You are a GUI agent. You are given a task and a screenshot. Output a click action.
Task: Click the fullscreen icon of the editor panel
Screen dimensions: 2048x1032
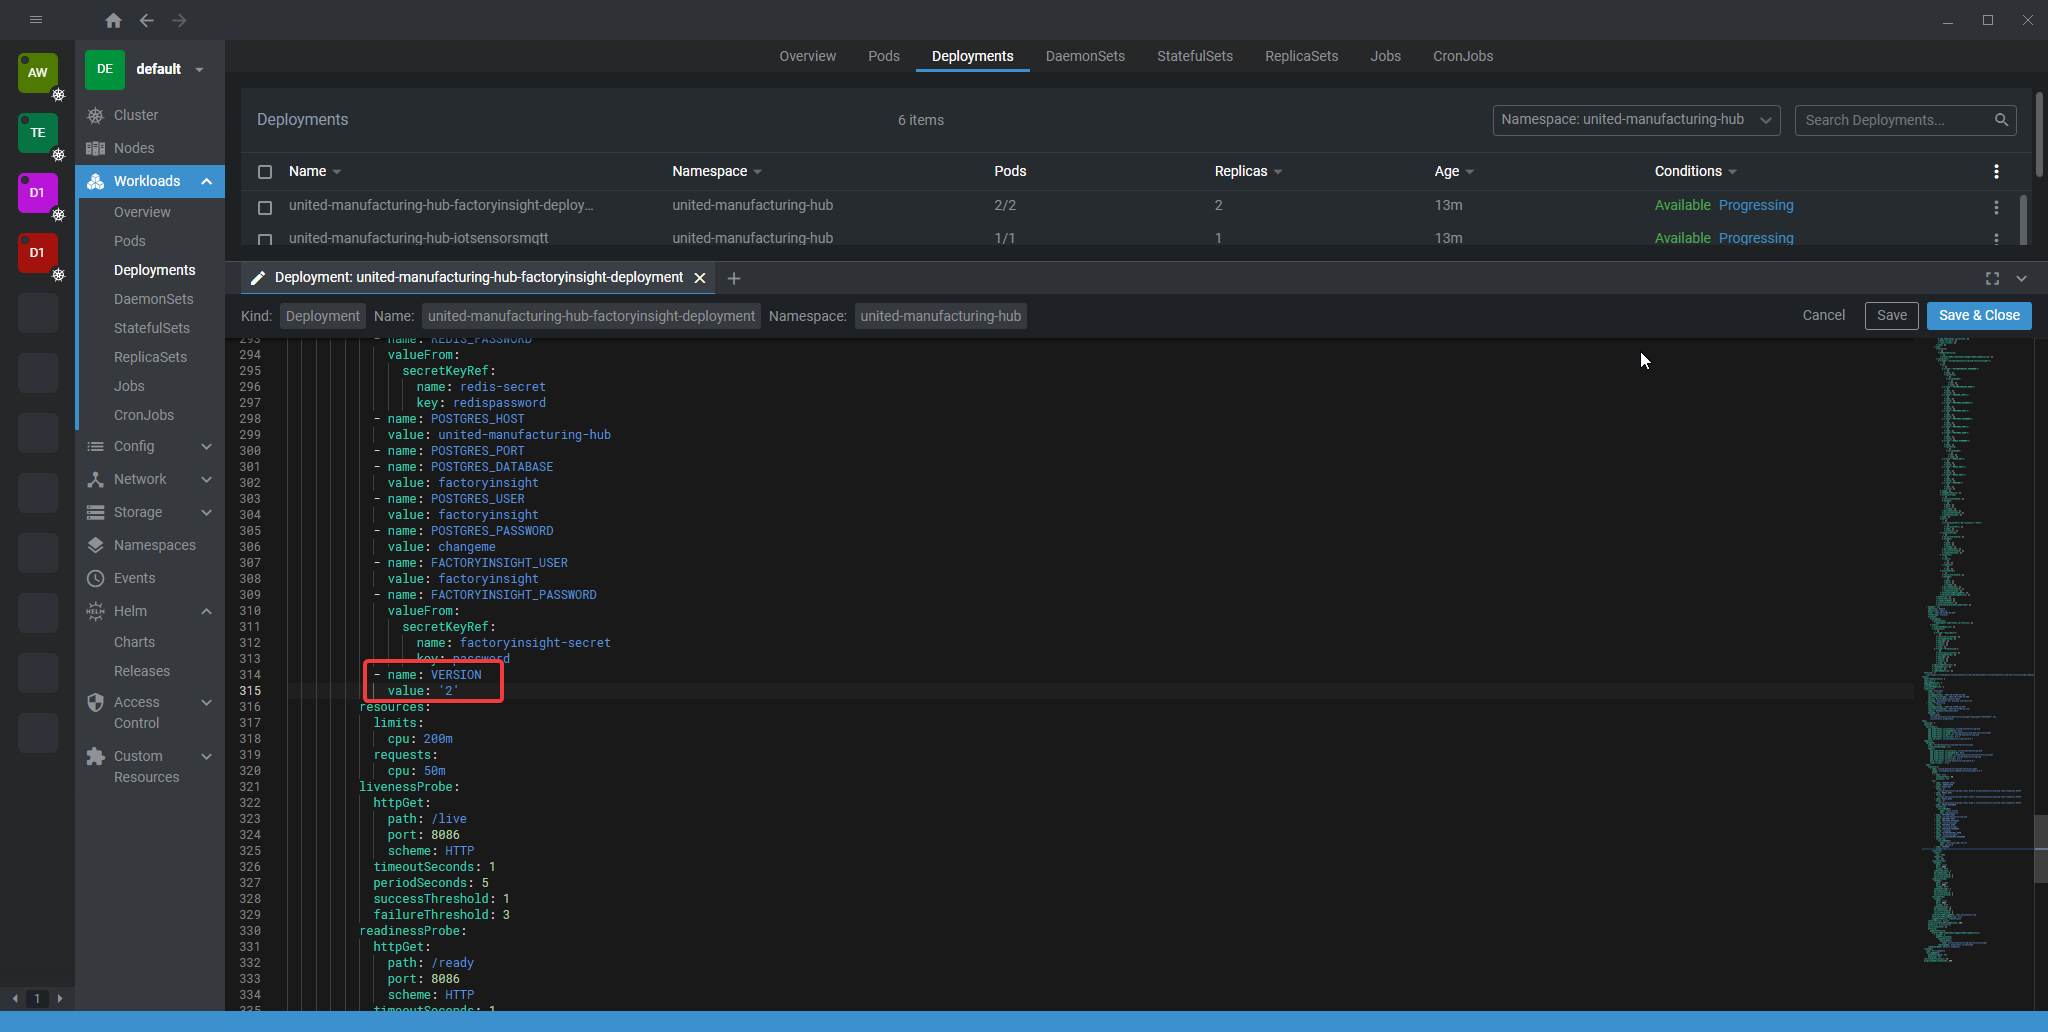coord(1992,278)
